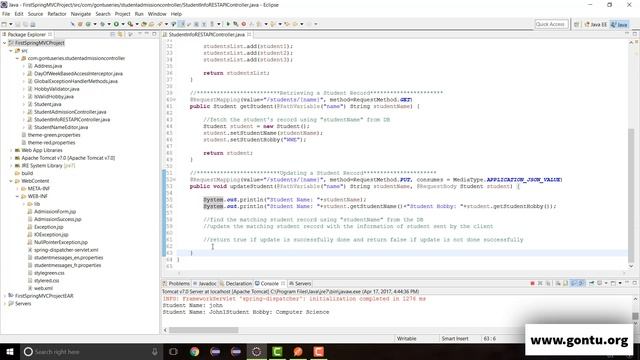Viewport: 640px width, 360px height.
Task: Click the green Run toolbar button
Action: point(116,24)
